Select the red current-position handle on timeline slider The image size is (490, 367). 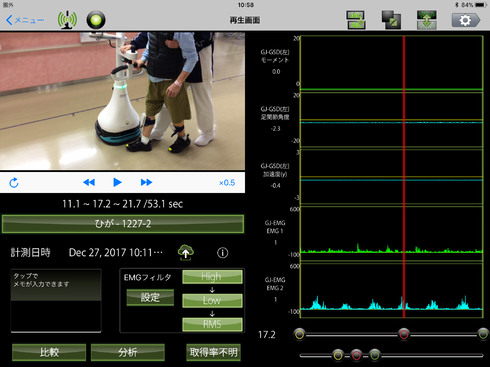coord(404,334)
